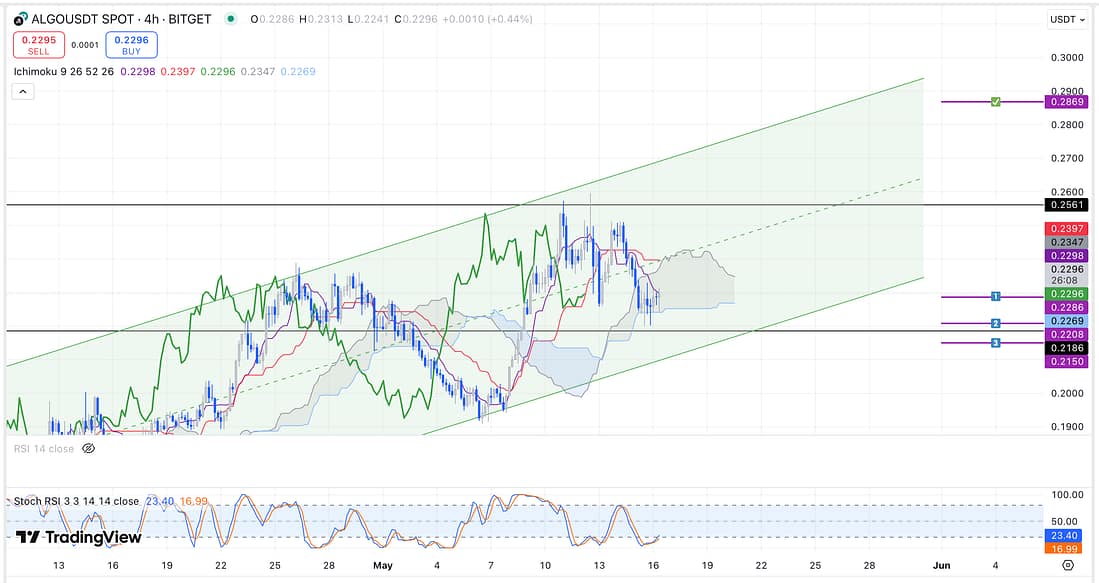Open time axis settings gear icon
The width and height of the screenshot is (1099, 583).
(x=1067, y=565)
